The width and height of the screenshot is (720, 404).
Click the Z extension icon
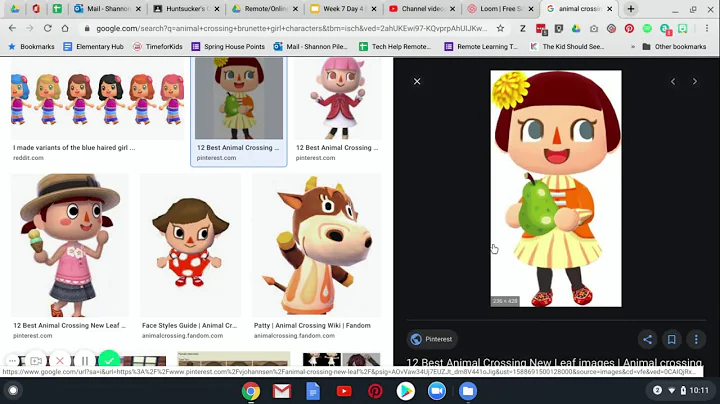(x=523, y=28)
